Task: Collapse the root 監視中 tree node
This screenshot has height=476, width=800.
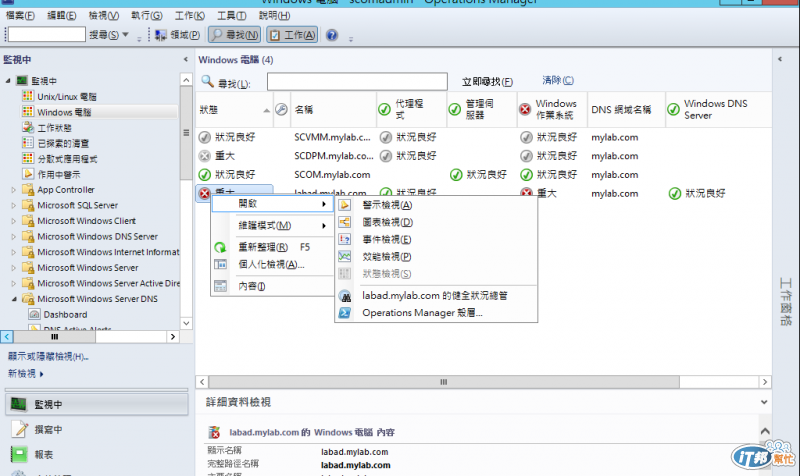Action: click(8, 81)
